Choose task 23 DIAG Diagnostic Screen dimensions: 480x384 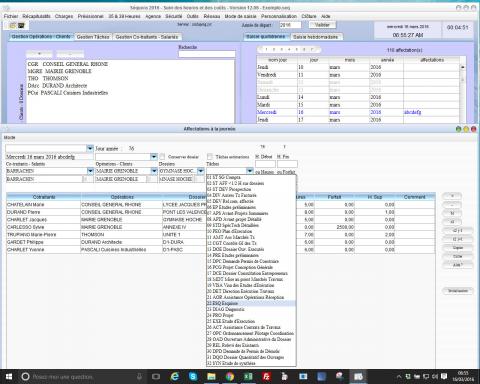click(251, 309)
